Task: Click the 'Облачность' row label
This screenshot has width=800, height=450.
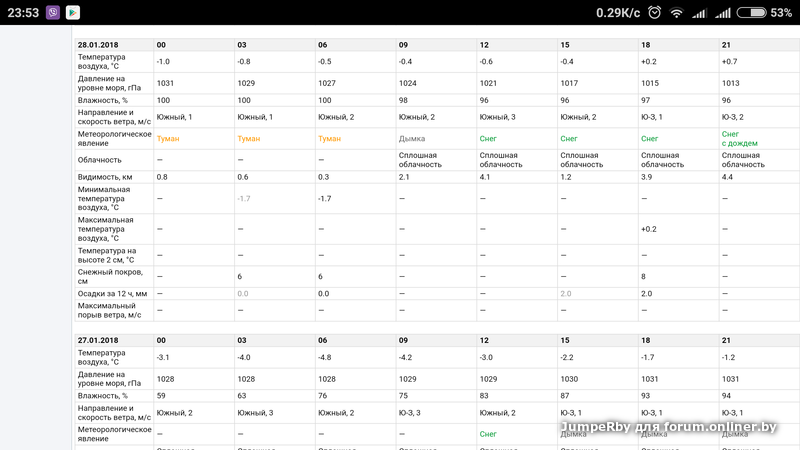Action: [x=99, y=160]
